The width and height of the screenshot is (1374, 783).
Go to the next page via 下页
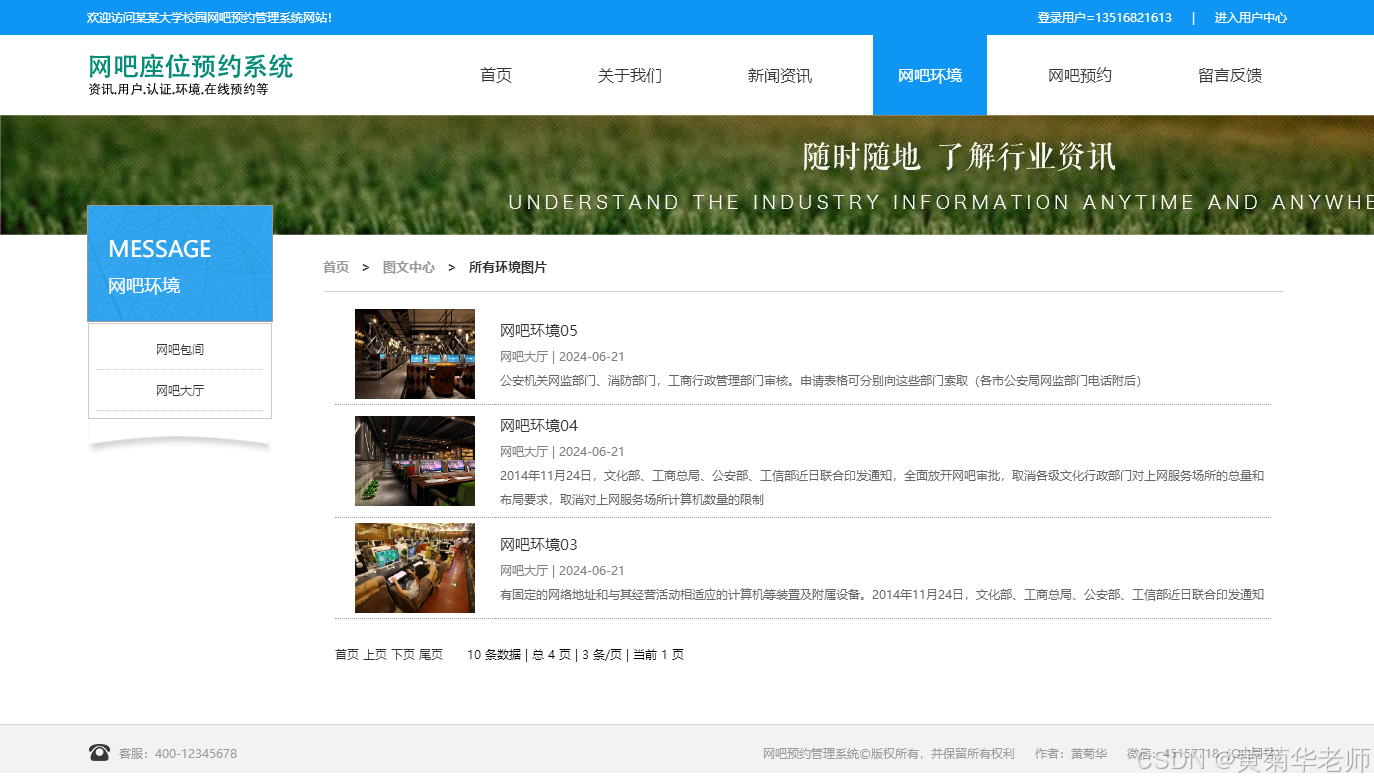pos(403,654)
